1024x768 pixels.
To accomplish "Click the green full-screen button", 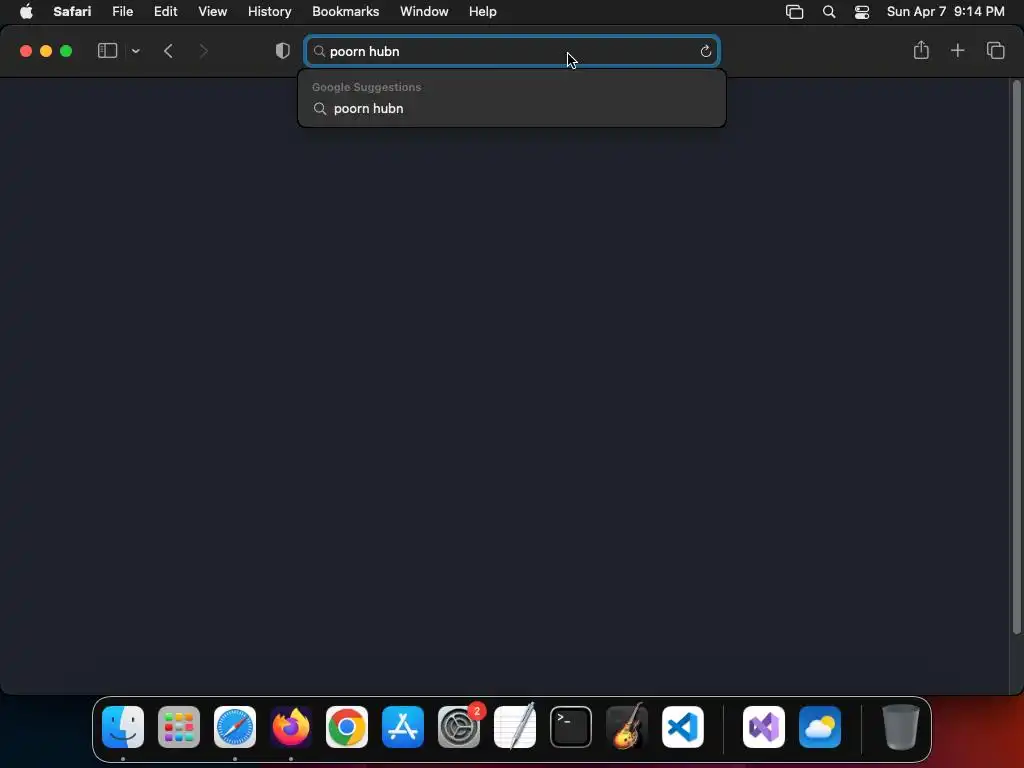I will pyautogui.click(x=66, y=51).
